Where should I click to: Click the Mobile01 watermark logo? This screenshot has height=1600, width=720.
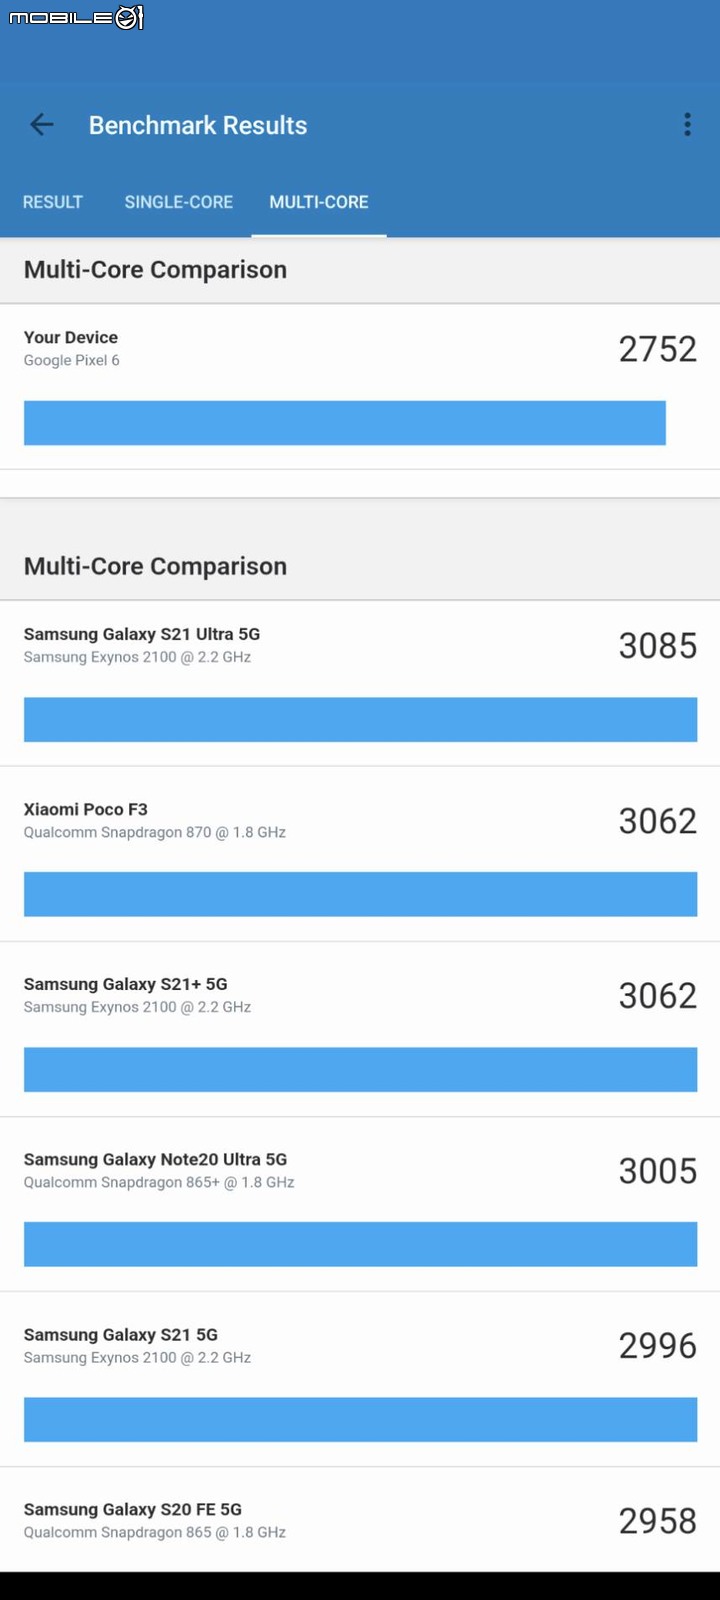(x=77, y=17)
